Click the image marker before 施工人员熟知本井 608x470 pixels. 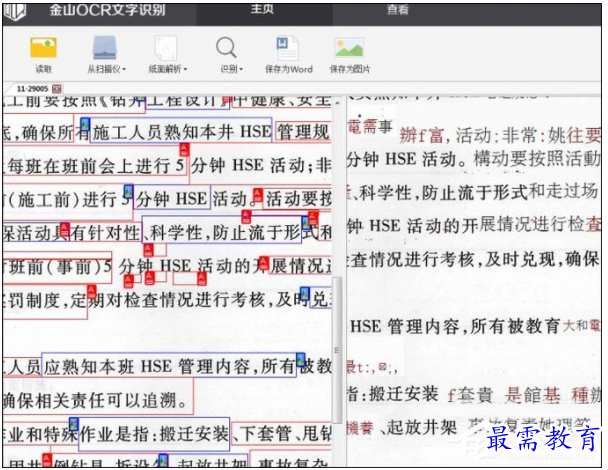85,124
